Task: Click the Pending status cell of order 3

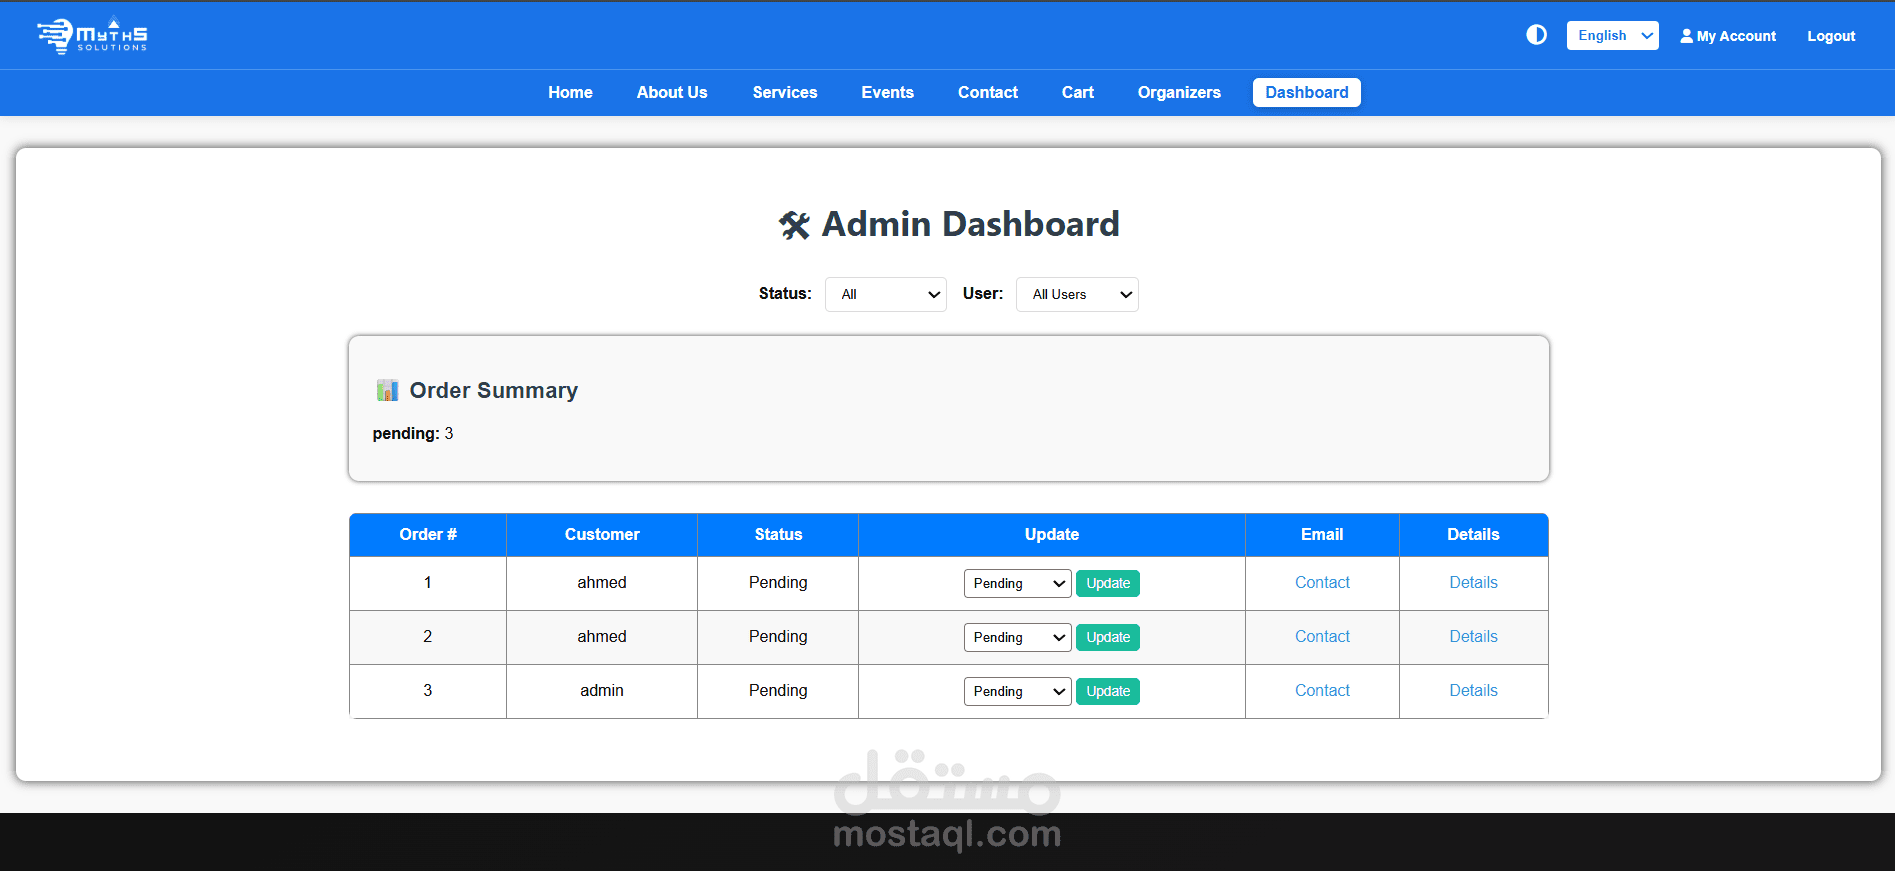Action: point(778,690)
